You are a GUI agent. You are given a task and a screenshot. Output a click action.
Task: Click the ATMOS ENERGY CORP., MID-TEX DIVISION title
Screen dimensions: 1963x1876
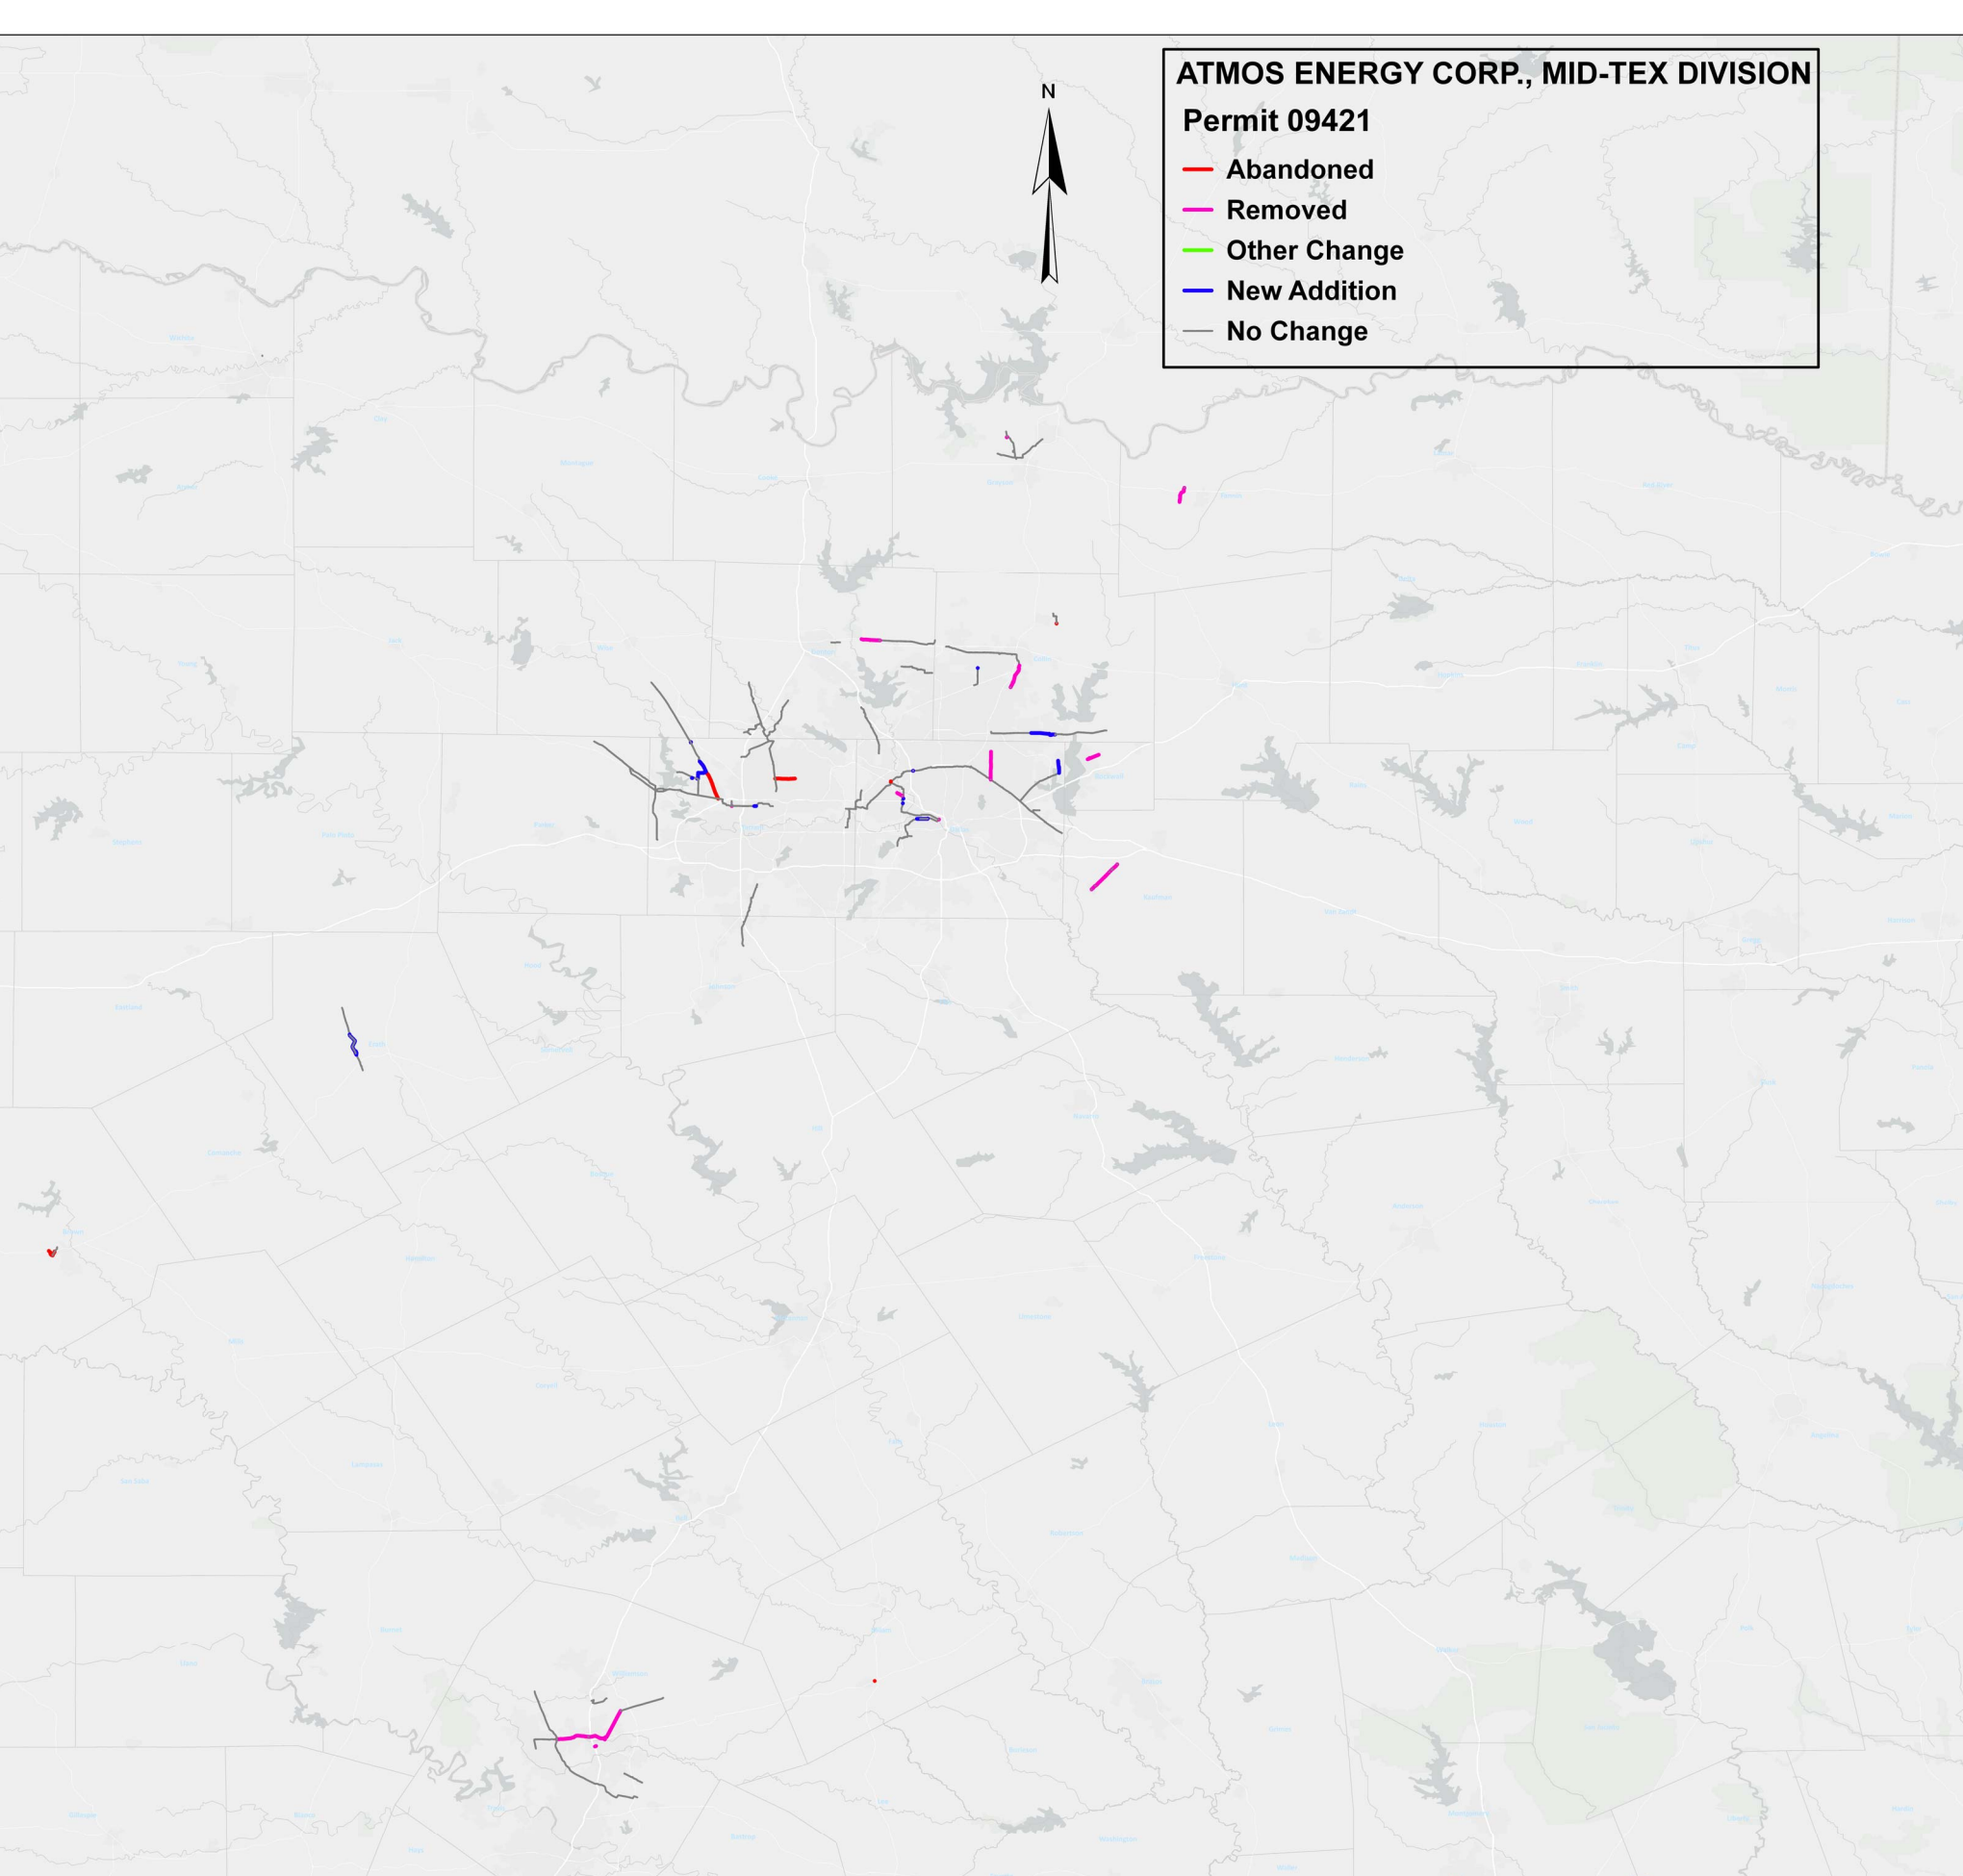[x=1495, y=73]
